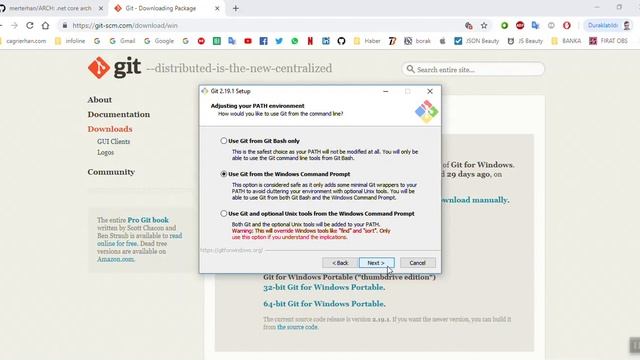The width and height of the screenshot is (640, 360).
Task: Open the Community section
Action: pos(111,172)
